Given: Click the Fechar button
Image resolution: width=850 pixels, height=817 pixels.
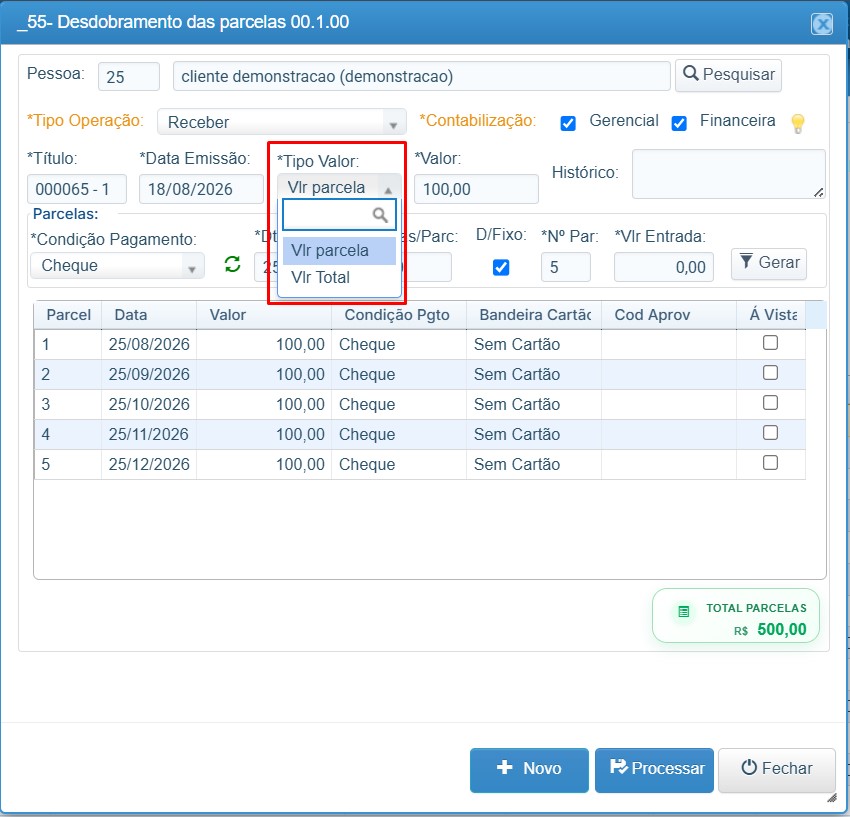Looking at the screenshot, I should (777, 770).
